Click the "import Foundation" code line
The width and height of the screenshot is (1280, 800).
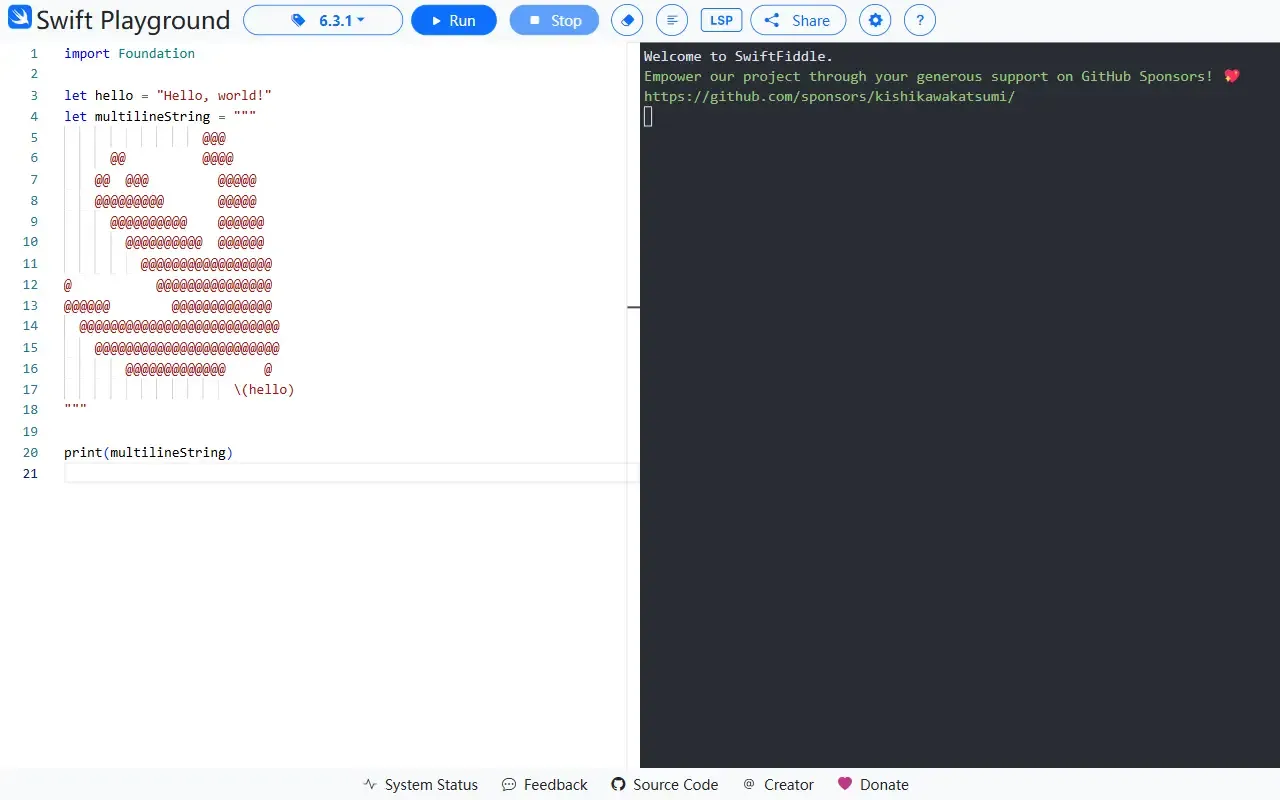[130, 54]
